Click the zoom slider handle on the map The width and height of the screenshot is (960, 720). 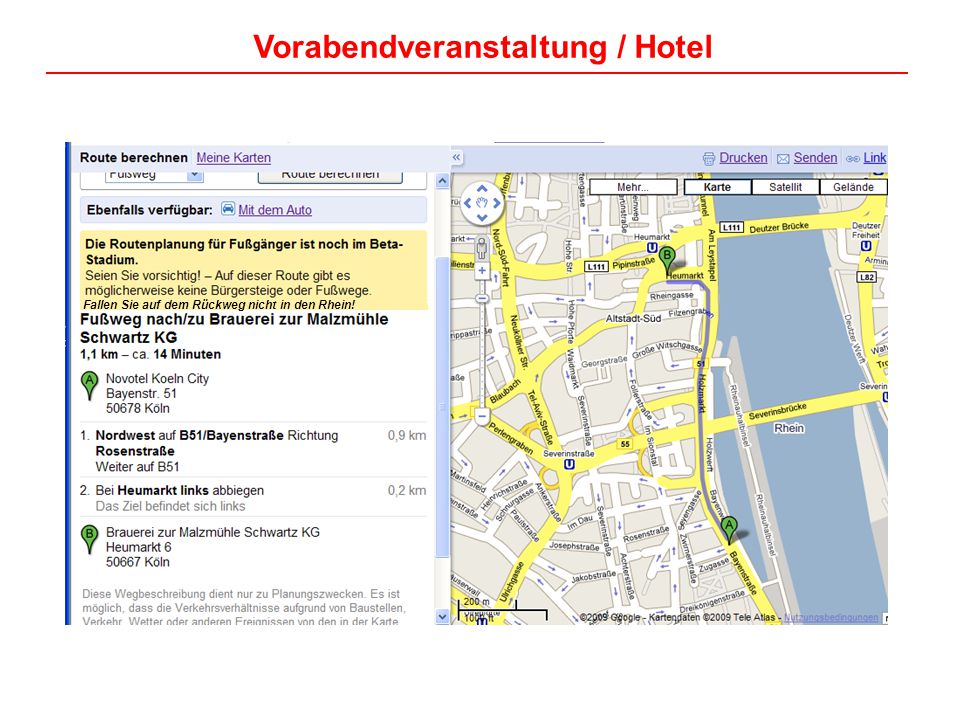(x=482, y=298)
